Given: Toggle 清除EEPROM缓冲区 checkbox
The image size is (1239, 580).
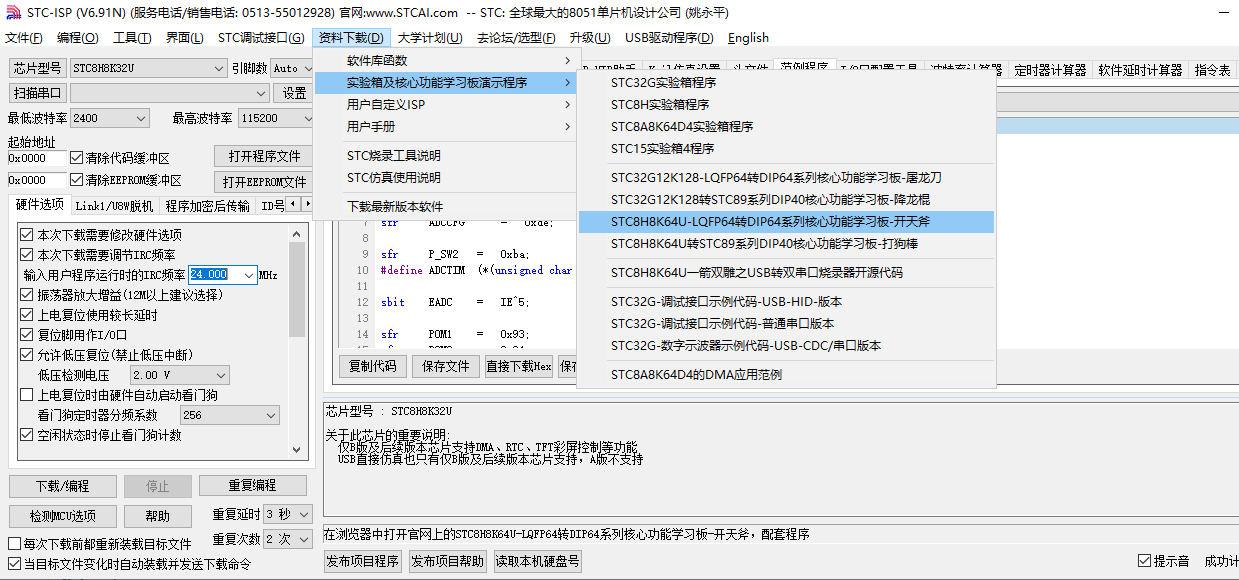Looking at the screenshot, I should (77, 180).
